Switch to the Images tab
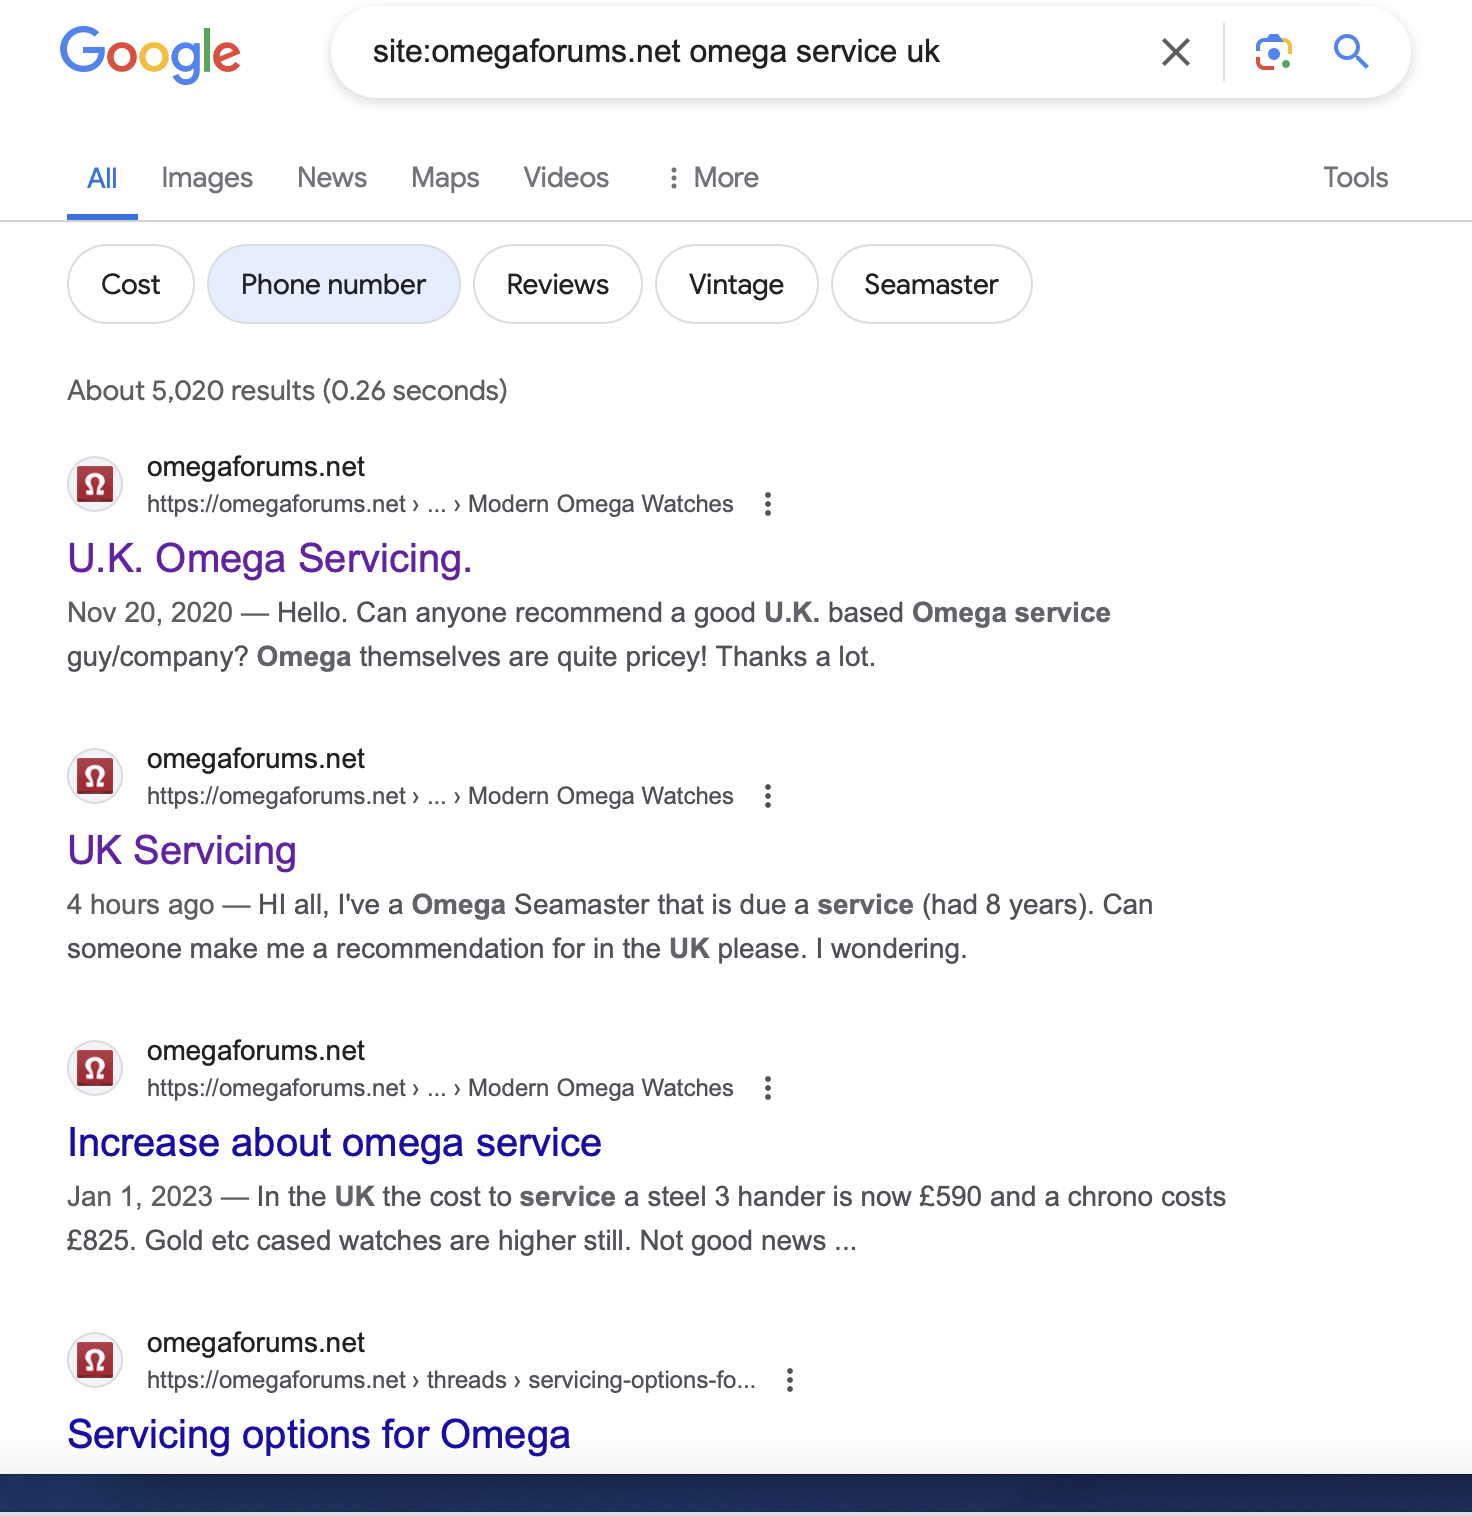This screenshot has width=1472, height=1516. pos(207,178)
